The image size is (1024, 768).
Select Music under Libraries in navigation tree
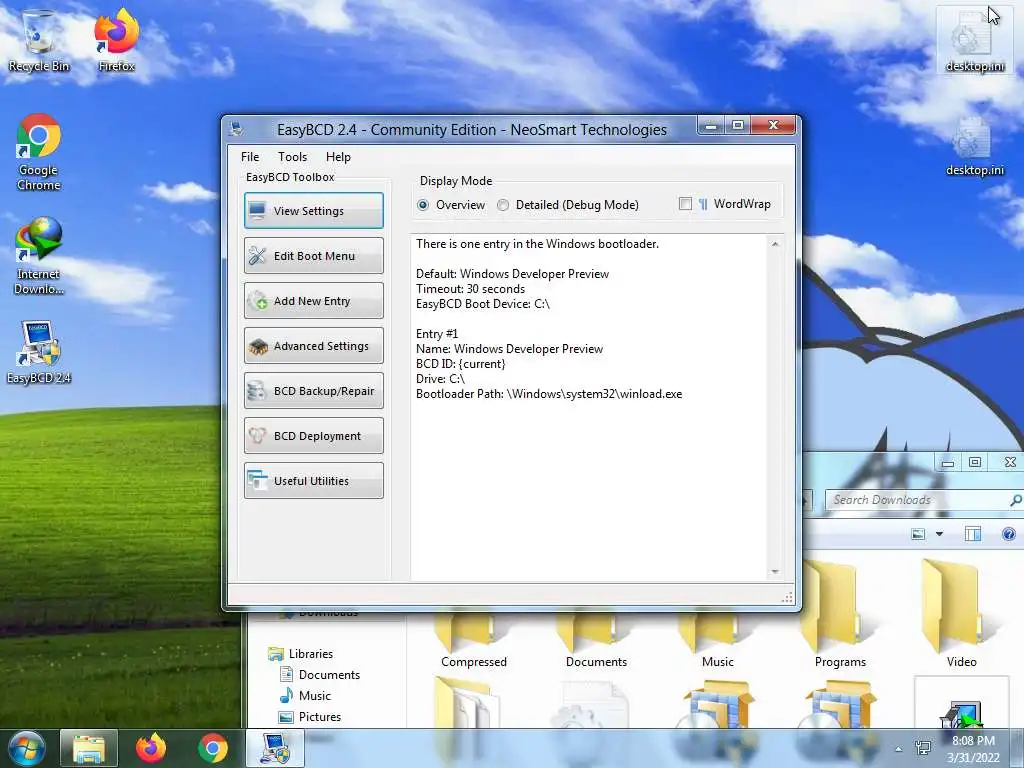[305, 696]
